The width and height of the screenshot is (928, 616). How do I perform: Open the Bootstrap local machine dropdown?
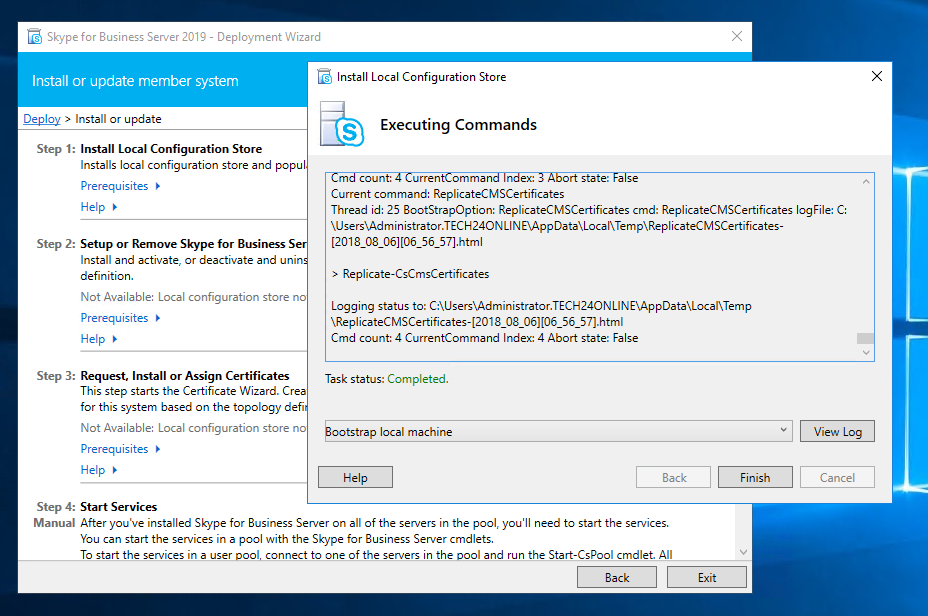click(783, 432)
